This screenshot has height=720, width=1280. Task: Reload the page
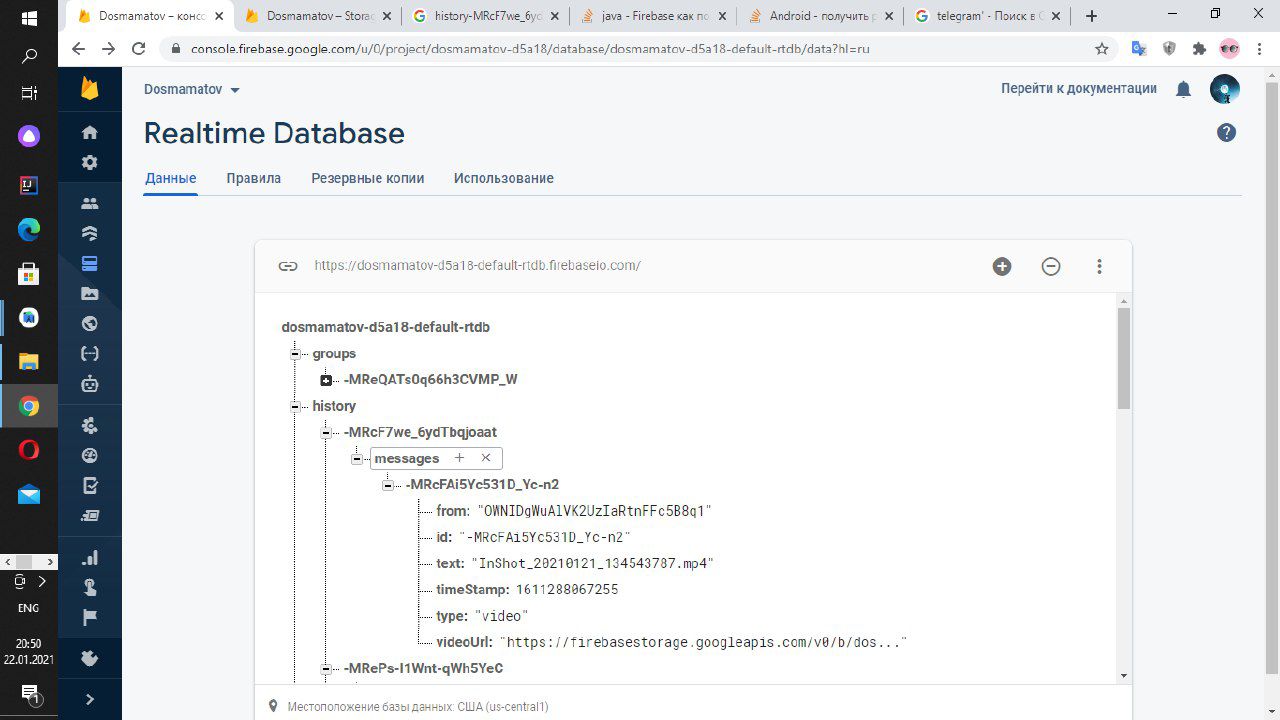138,48
